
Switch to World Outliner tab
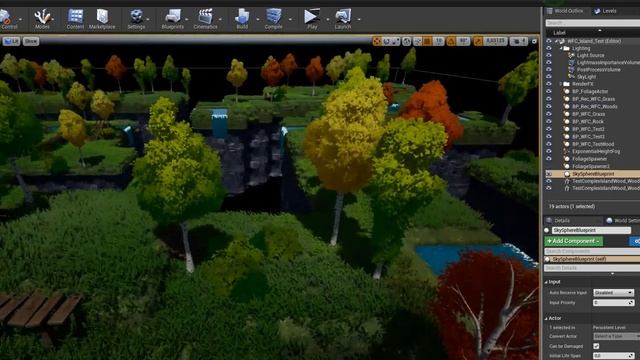click(x=565, y=11)
